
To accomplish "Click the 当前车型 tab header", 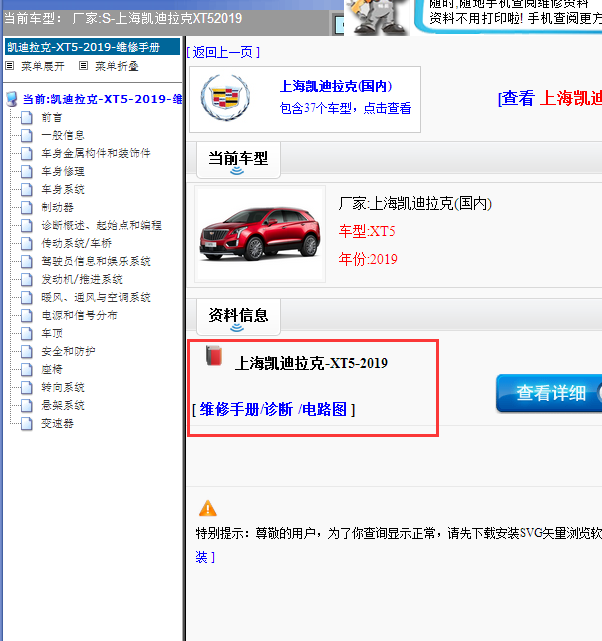I will [238, 160].
